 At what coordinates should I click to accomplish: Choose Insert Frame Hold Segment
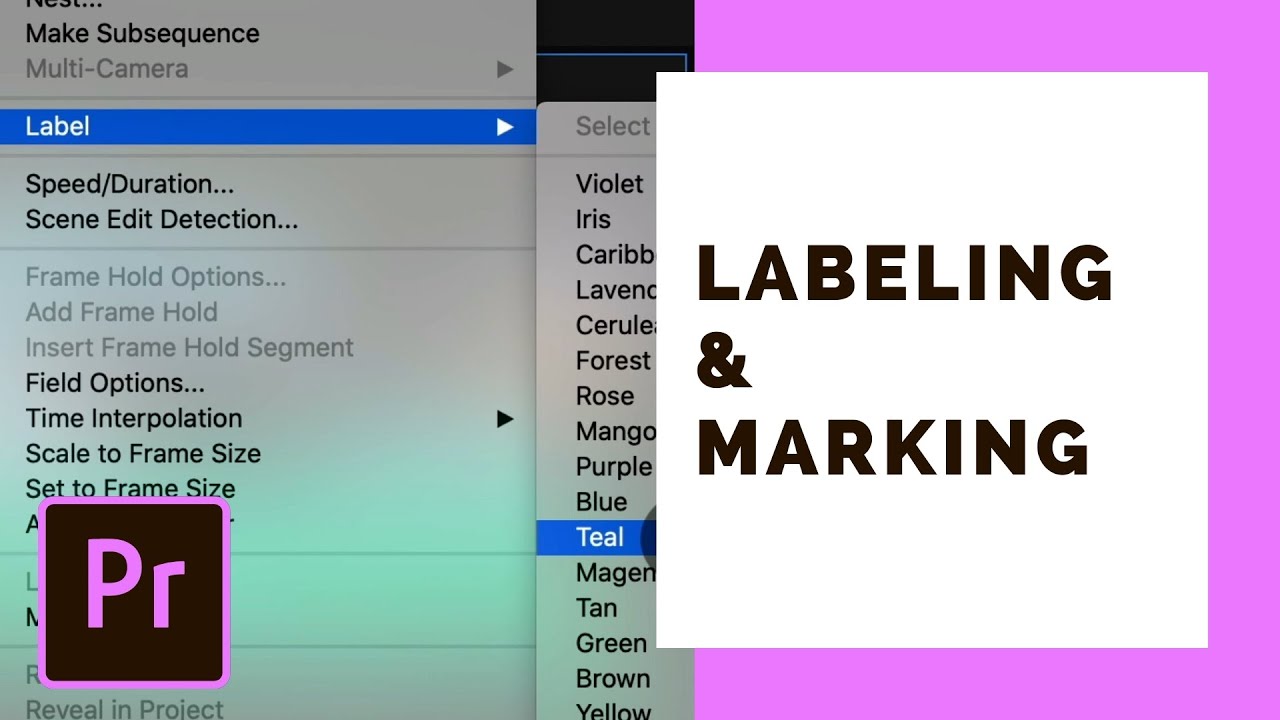[x=190, y=347]
